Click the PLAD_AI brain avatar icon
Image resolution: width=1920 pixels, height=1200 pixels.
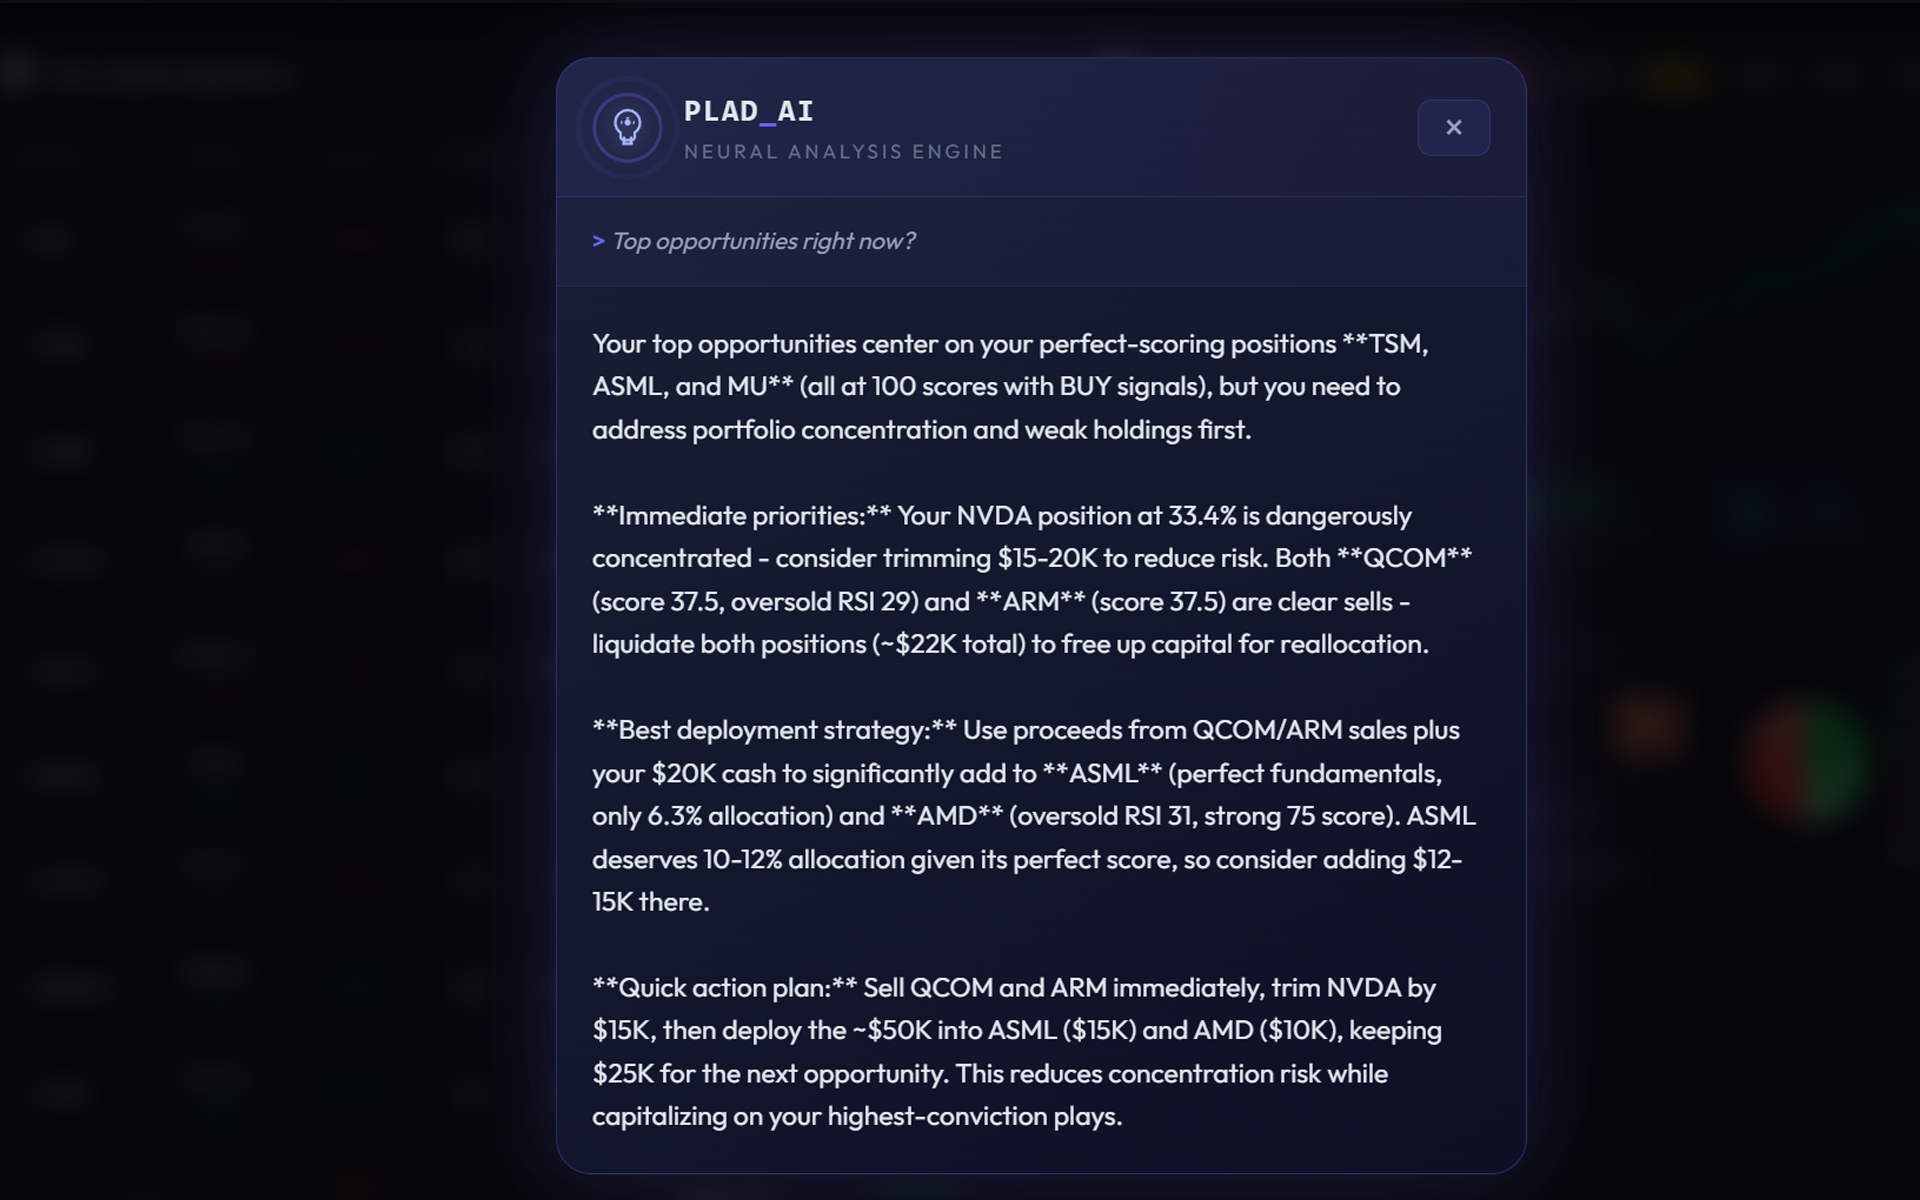tap(626, 128)
